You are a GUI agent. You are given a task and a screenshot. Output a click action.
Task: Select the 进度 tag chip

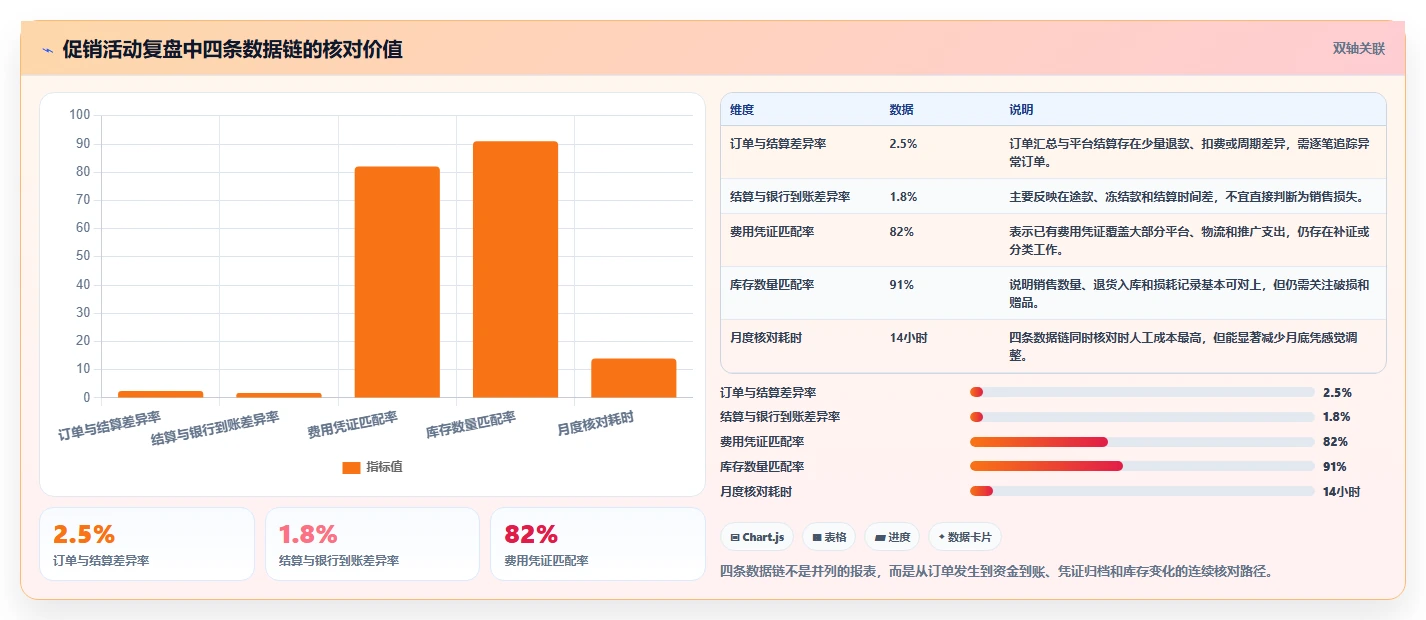coord(892,537)
